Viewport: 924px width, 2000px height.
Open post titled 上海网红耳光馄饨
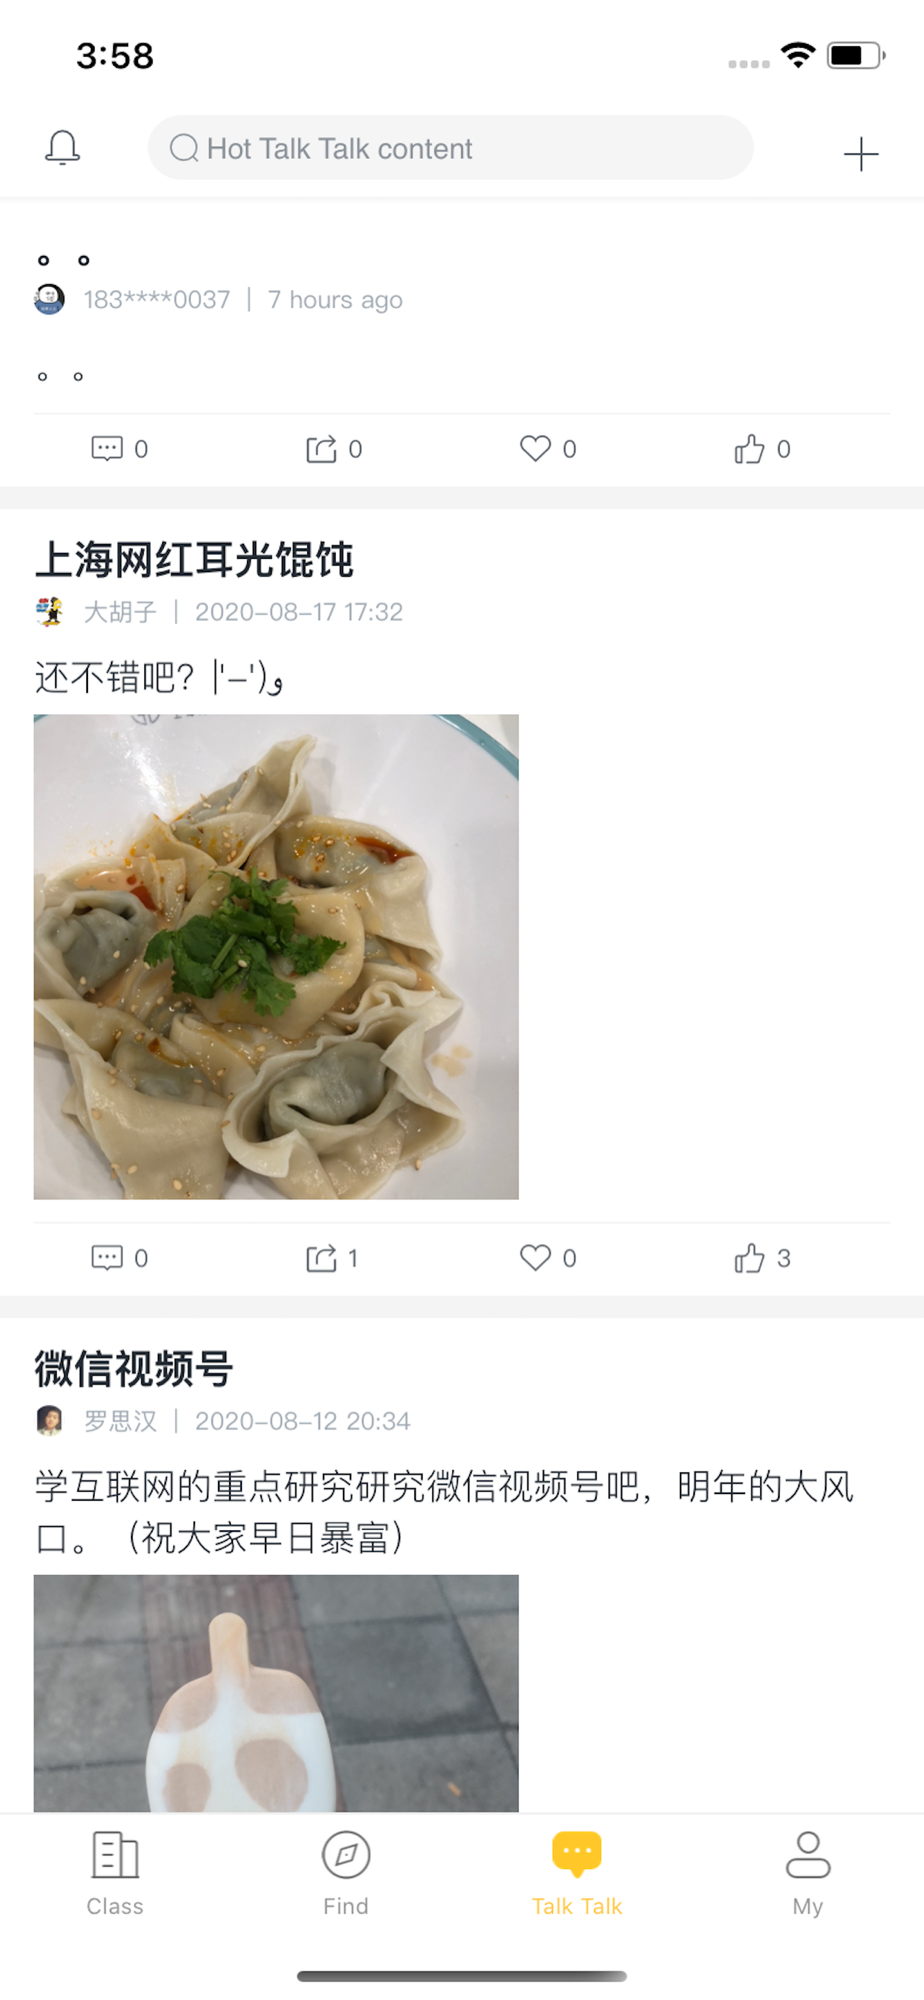194,560
